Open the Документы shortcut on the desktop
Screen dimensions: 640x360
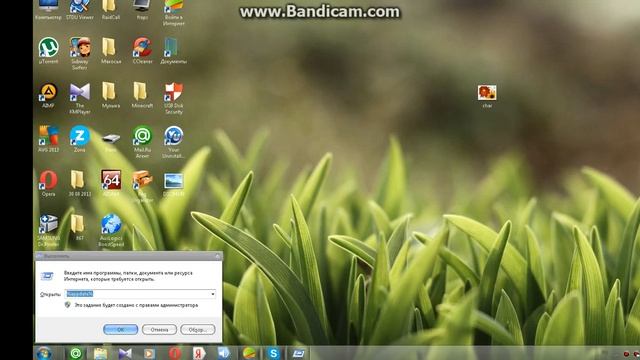click(x=173, y=50)
